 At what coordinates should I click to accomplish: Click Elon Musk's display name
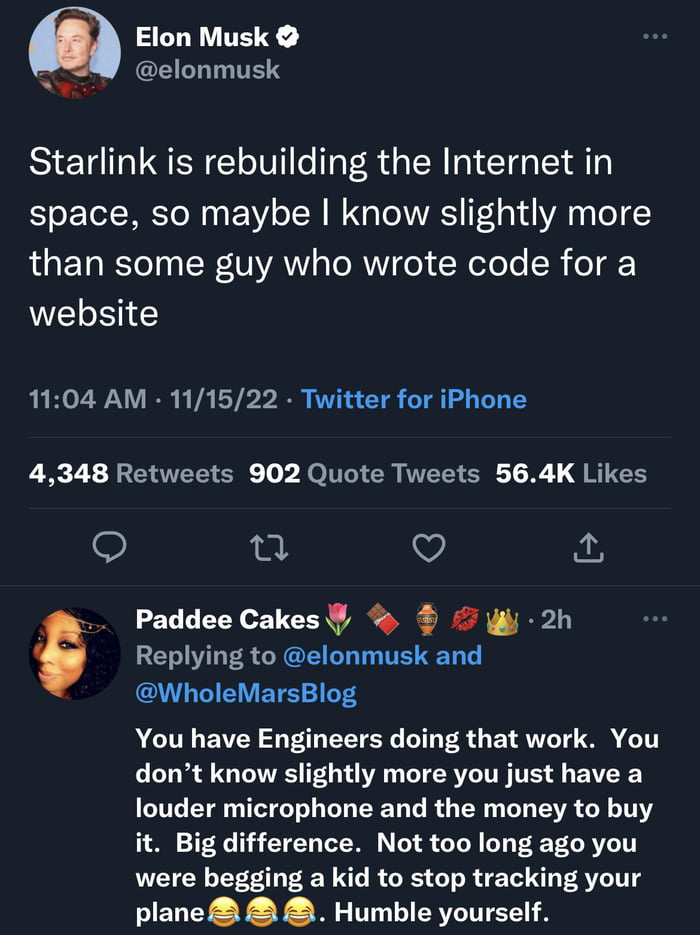click(203, 37)
